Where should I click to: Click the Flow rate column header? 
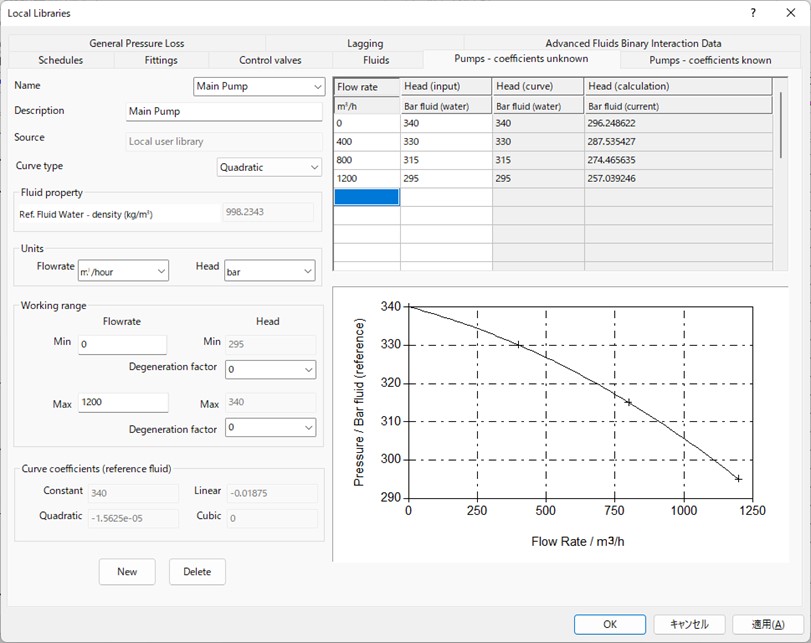pos(367,86)
